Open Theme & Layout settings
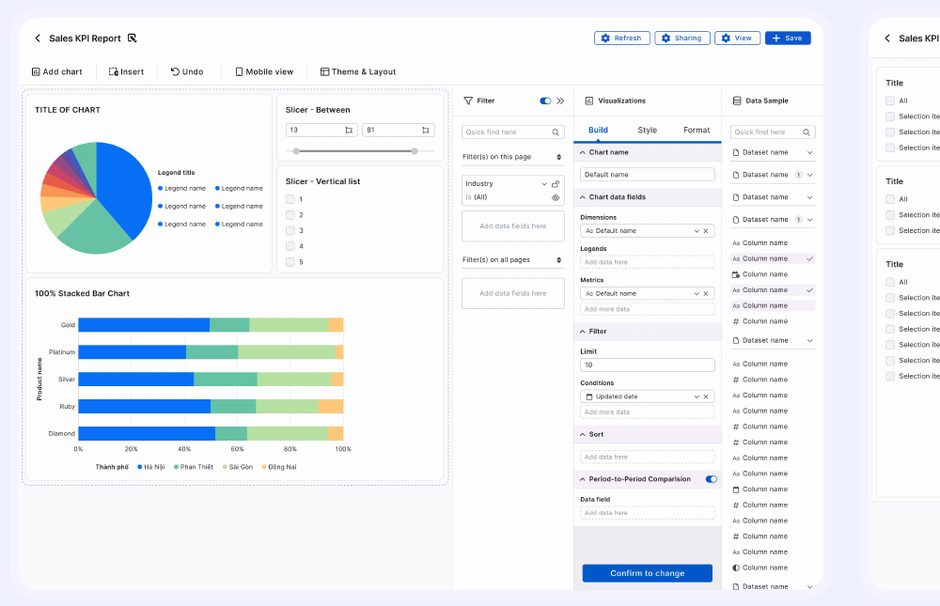 tap(358, 71)
